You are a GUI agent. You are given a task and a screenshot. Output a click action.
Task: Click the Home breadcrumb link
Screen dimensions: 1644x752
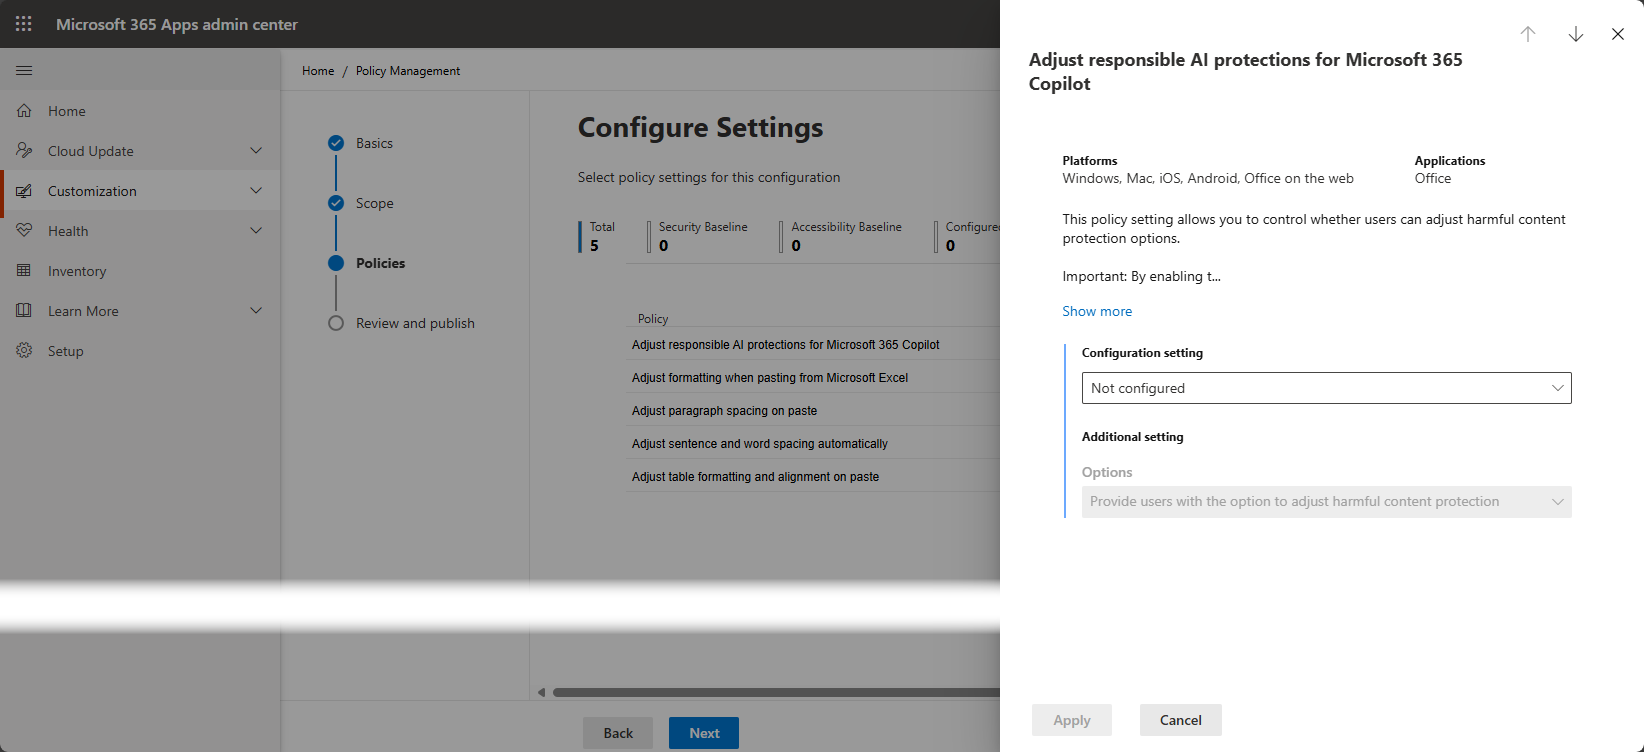[318, 71]
